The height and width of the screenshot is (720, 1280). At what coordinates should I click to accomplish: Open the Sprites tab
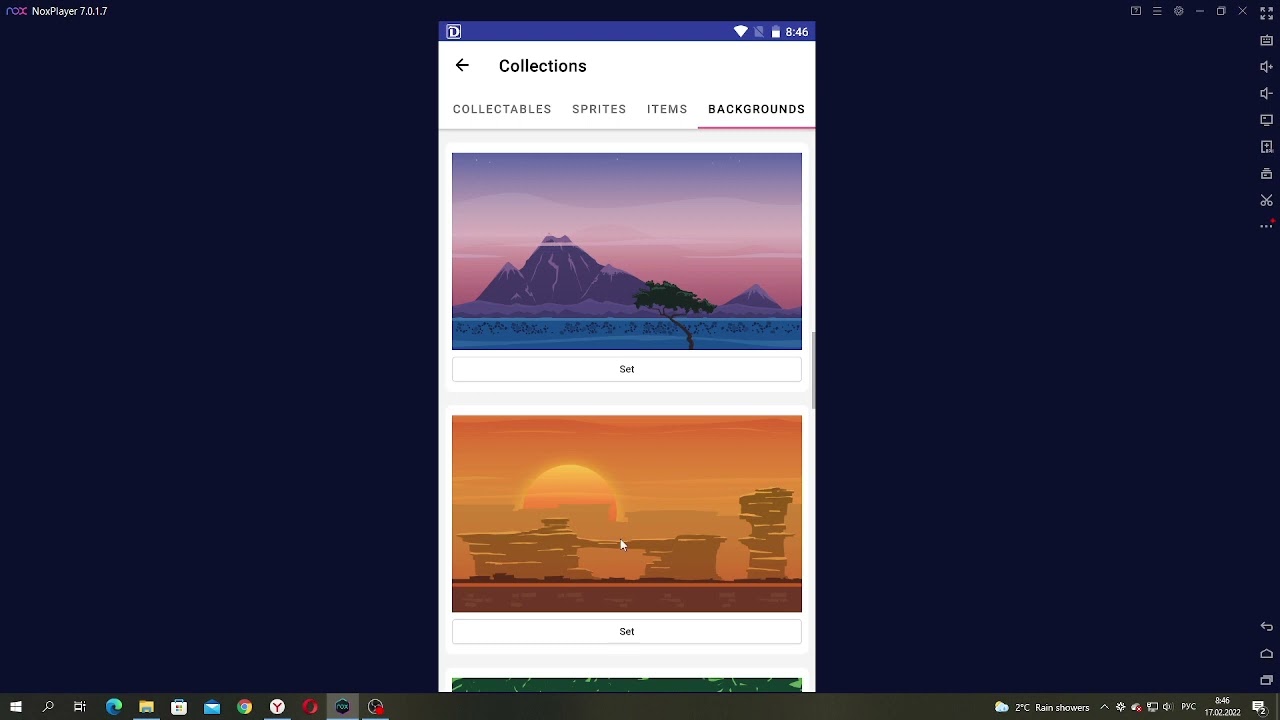[599, 109]
